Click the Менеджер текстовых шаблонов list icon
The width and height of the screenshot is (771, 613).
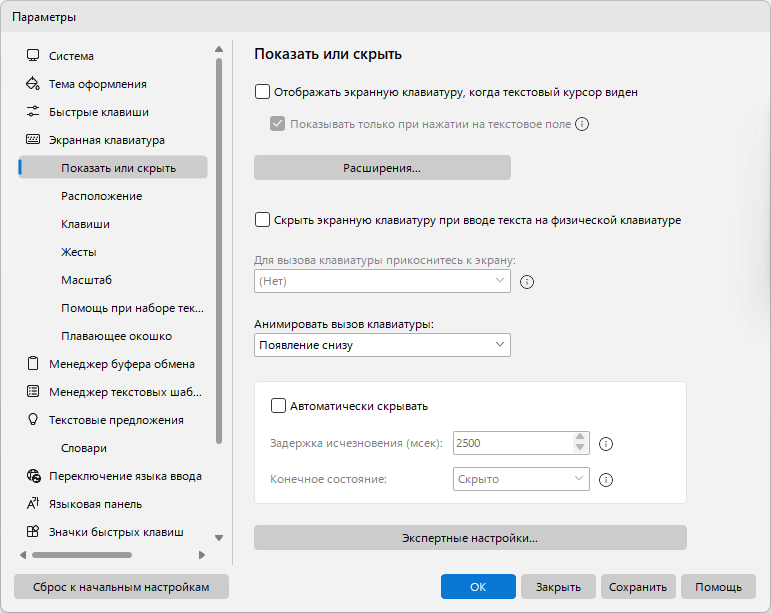33,392
